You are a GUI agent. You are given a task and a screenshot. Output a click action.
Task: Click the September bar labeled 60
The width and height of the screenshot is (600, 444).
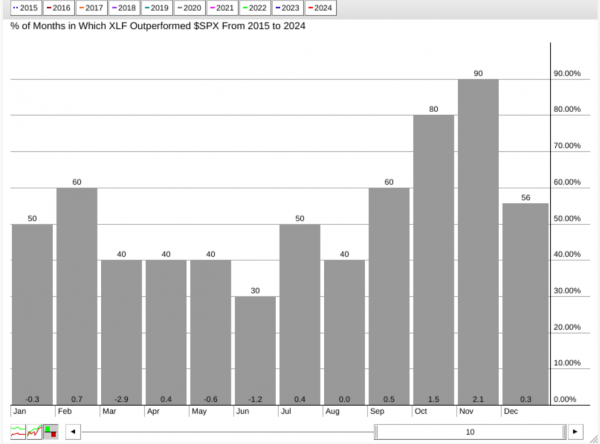click(389, 296)
